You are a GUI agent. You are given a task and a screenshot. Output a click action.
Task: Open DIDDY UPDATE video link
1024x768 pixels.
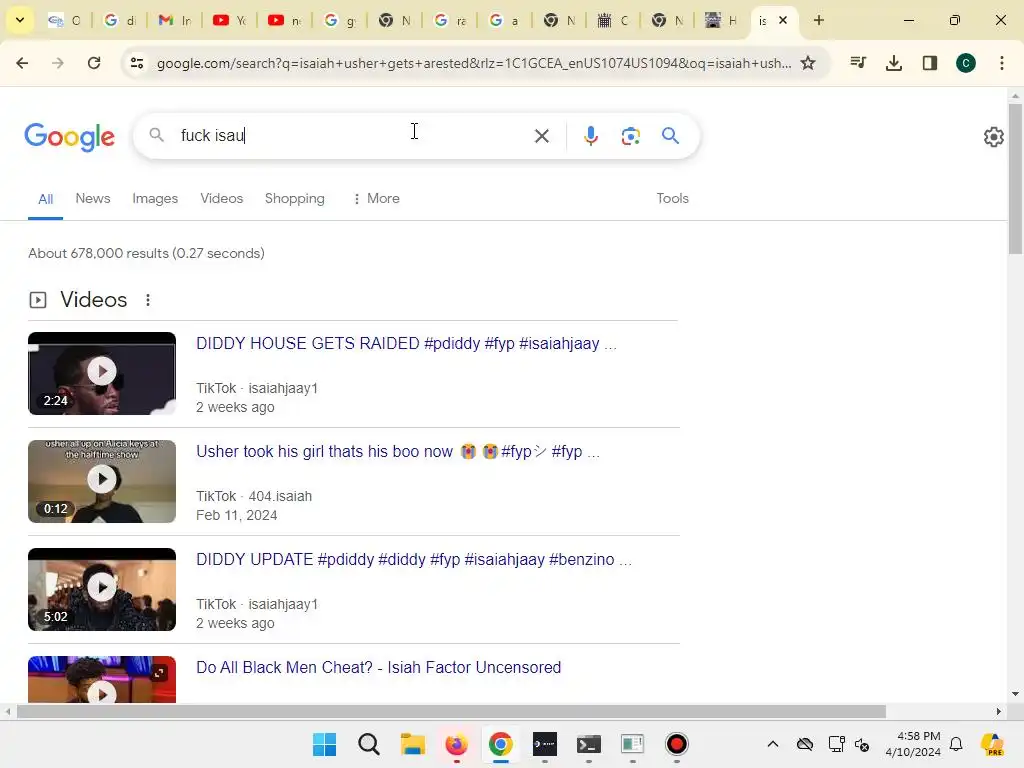(414, 560)
